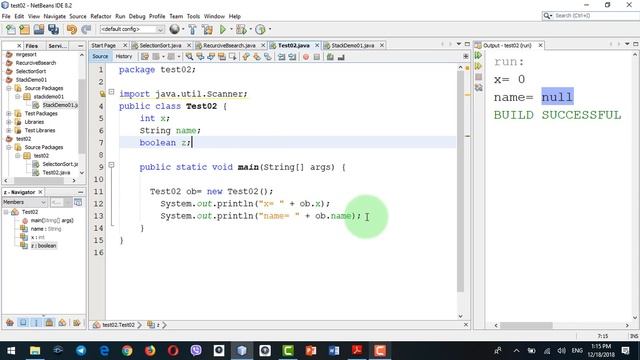Viewport: 640px width, 360px height.
Task: Select the 'z : boolean' field in Navigator
Action: [44, 246]
